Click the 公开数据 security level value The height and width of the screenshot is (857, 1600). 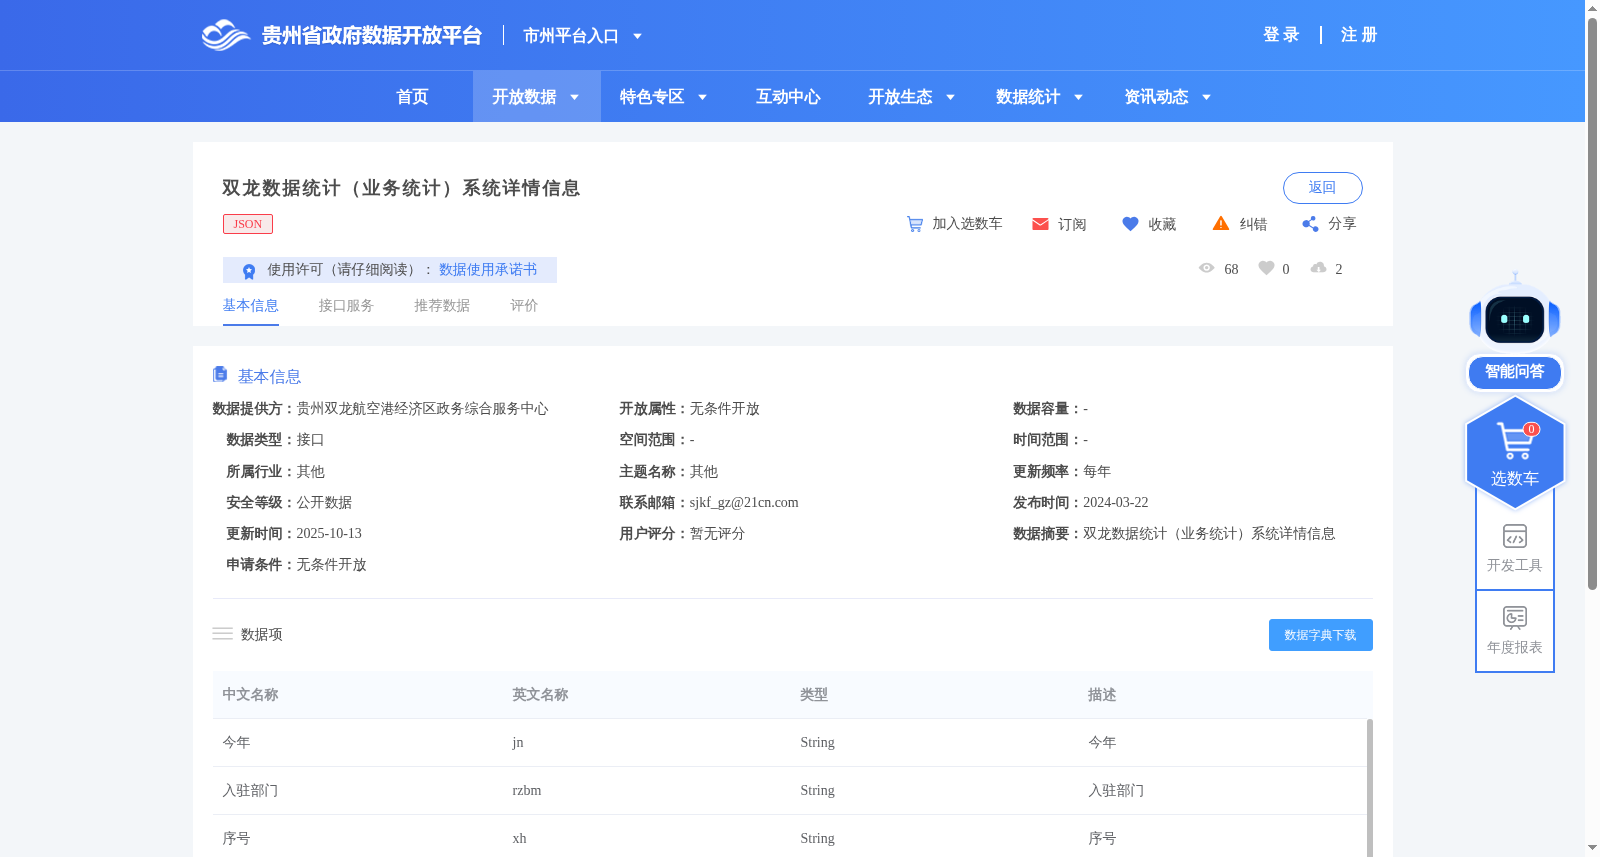pos(324,503)
